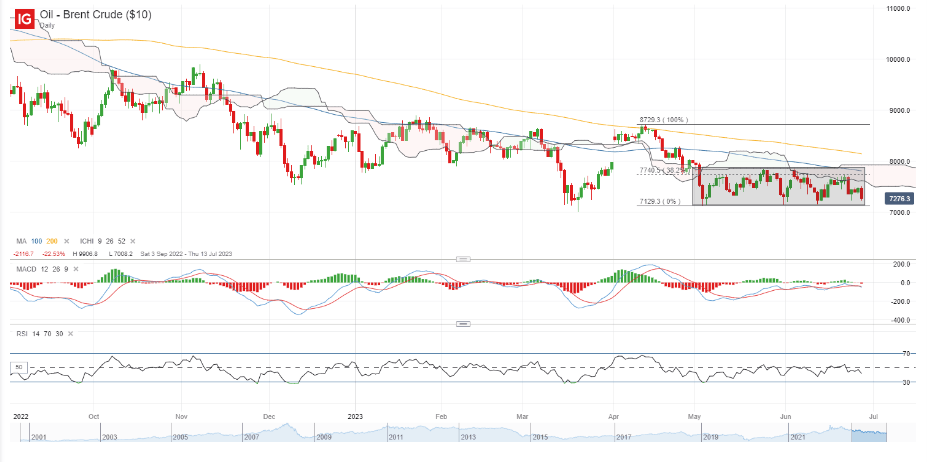Click the RSI 50 level label
927x462 pixels.
(18, 367)
